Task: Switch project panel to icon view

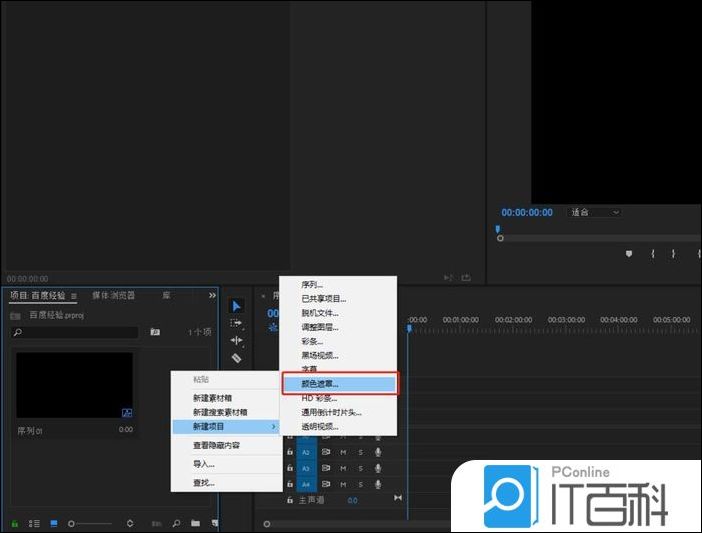Action: click(54, 523)
